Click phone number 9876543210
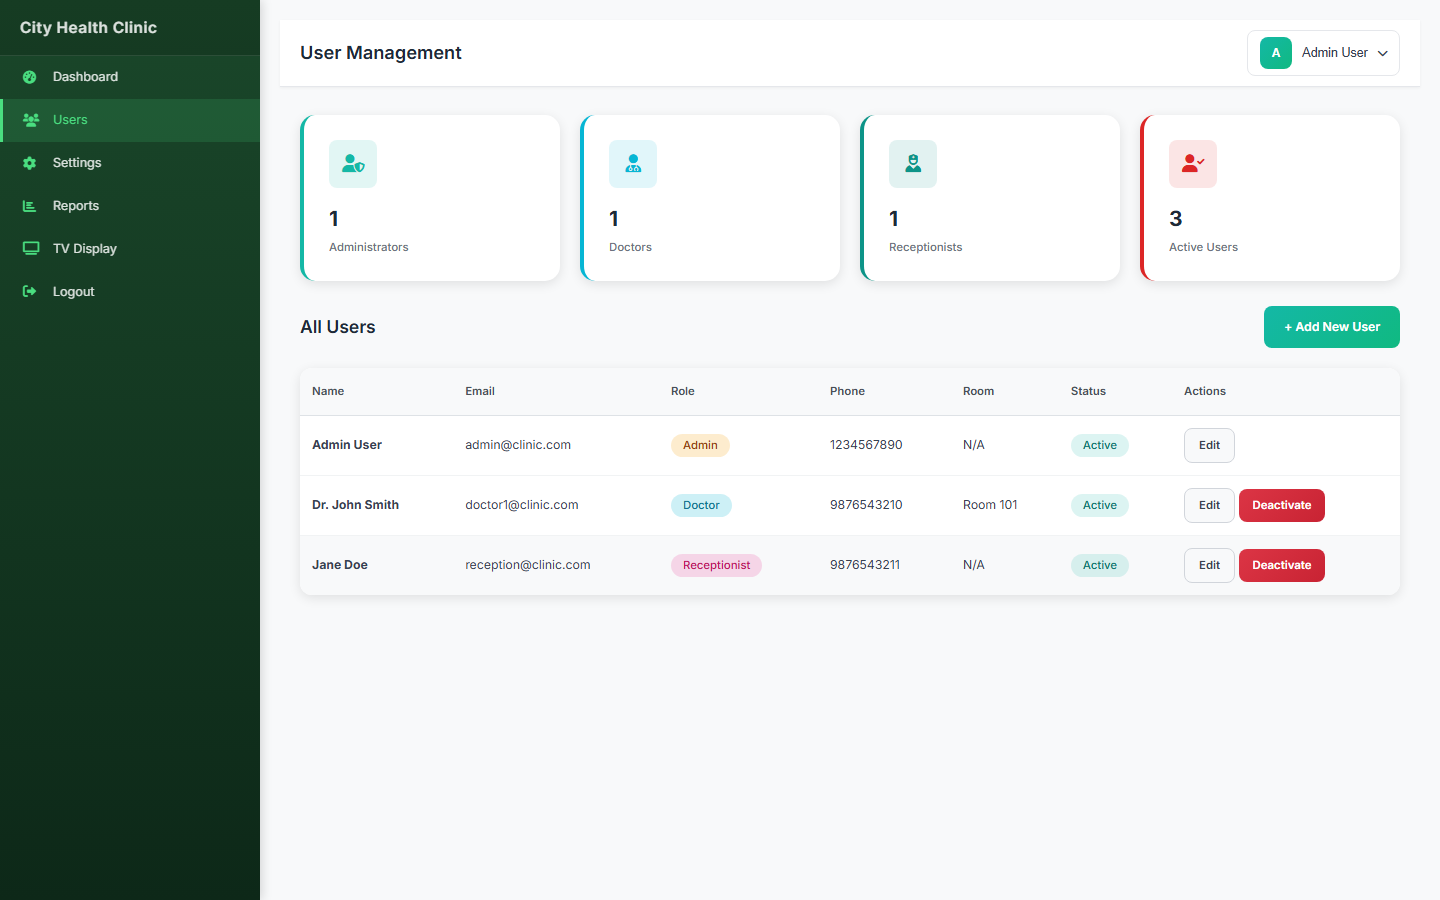 pyautogui.click(x=866, y=505)
